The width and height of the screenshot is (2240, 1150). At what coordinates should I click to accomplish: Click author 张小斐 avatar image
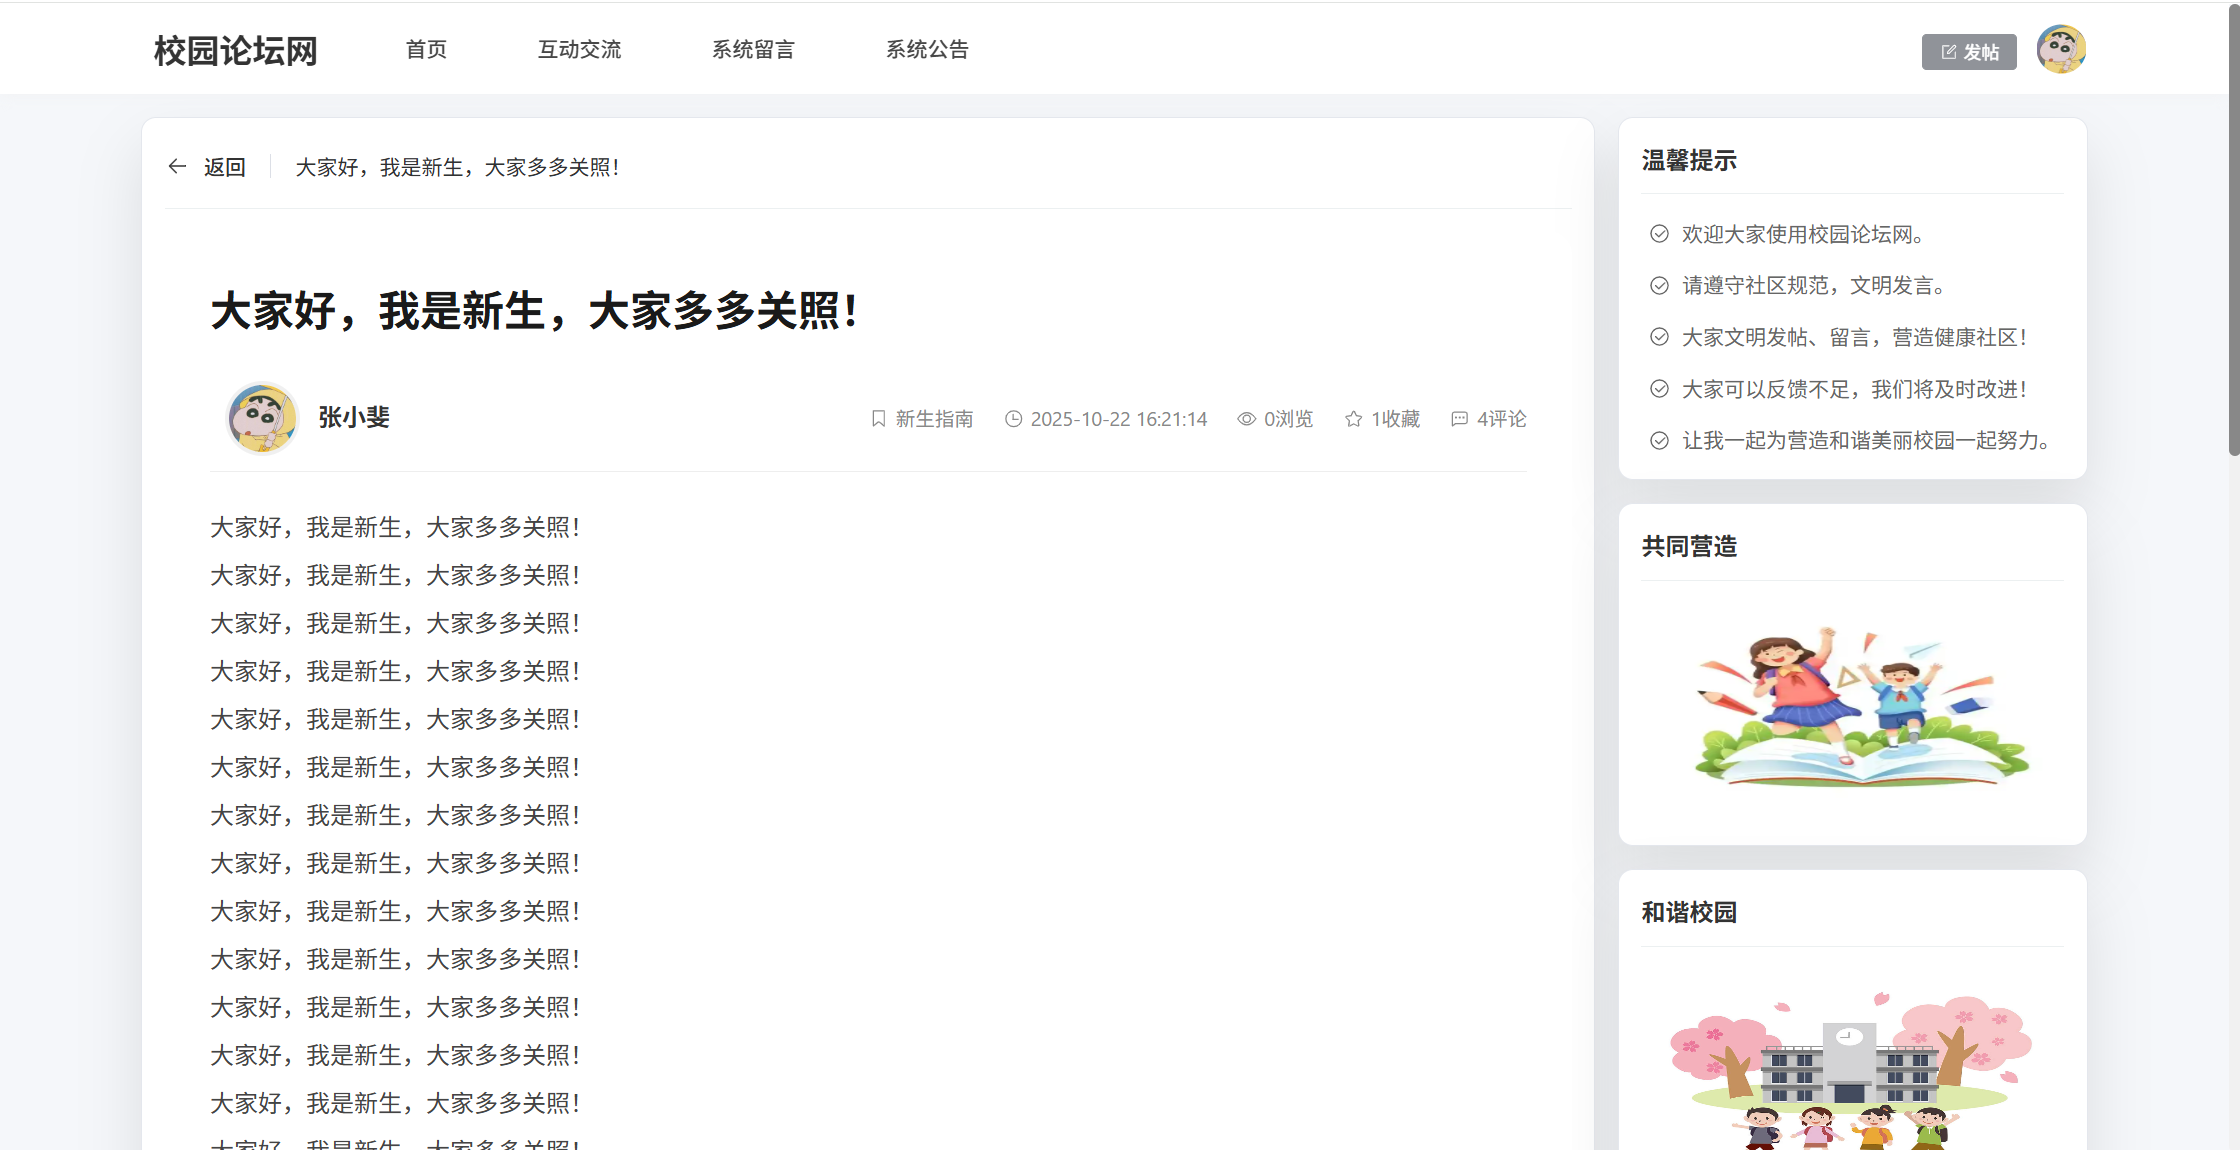[x=262, y=418]
